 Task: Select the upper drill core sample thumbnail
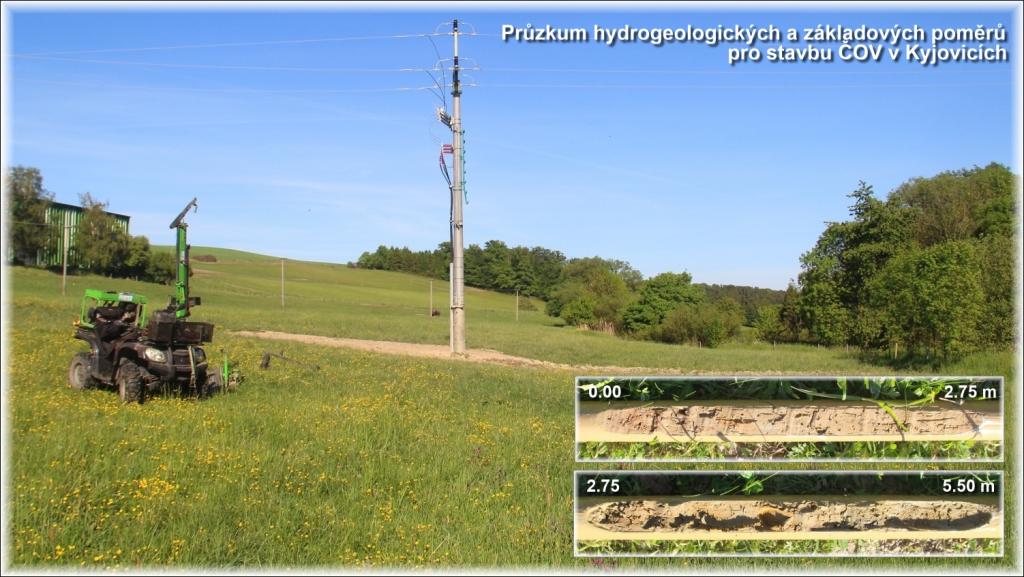(789, 419)
